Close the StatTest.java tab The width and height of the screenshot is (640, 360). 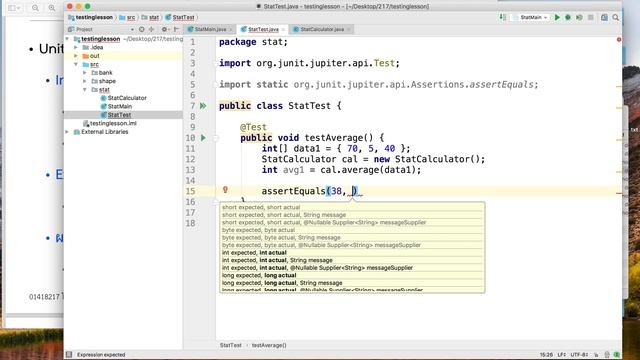(x=283, y=29)
